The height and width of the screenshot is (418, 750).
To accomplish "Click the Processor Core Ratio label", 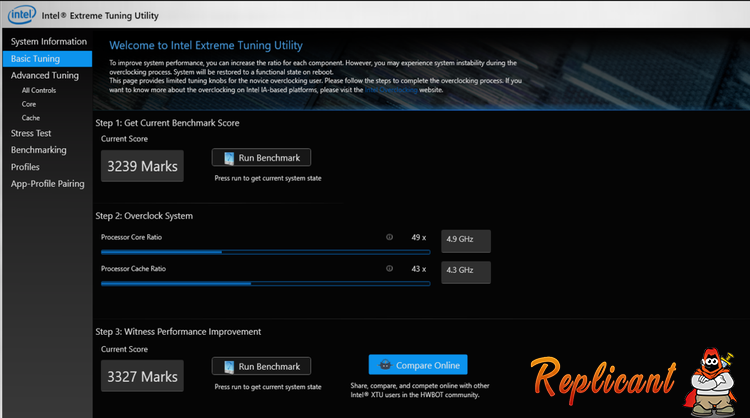I will pyautogui.click(x=132, y=237).
